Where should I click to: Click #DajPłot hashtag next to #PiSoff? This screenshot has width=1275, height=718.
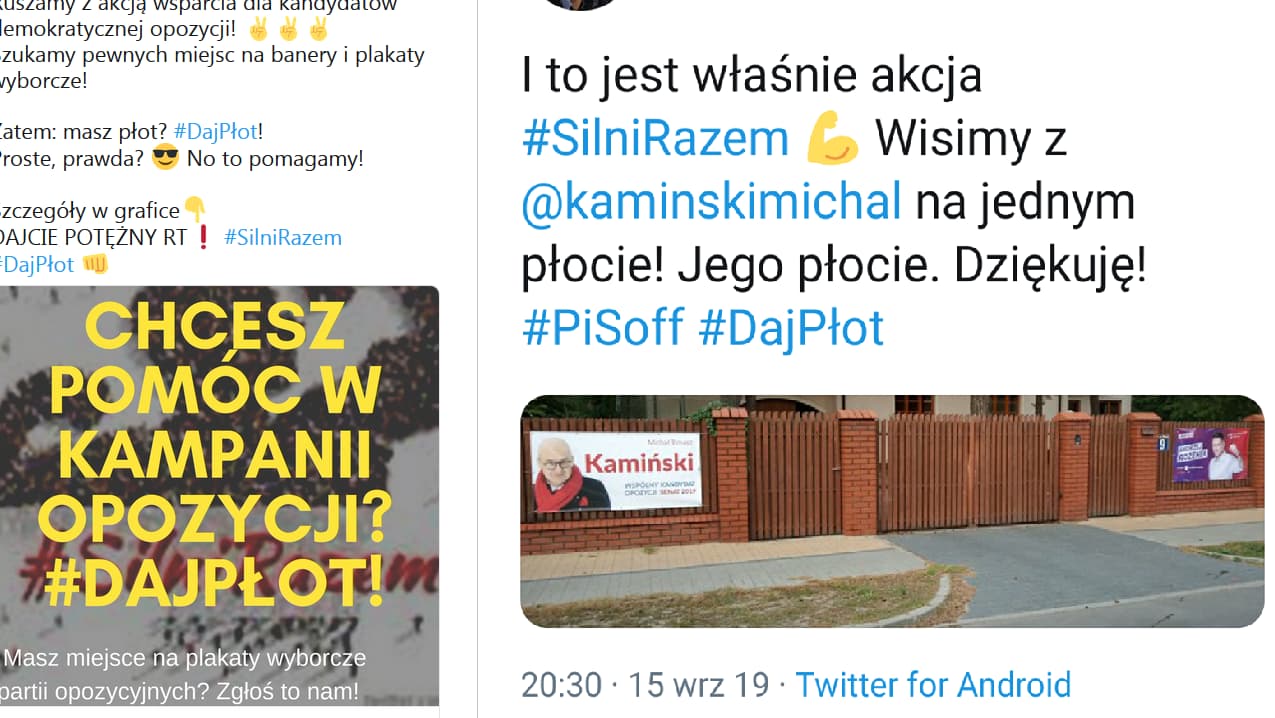coord(791,328)
